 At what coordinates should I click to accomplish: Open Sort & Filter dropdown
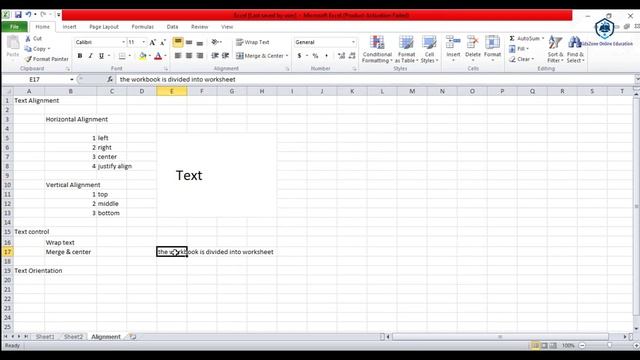tap(555, 49)
